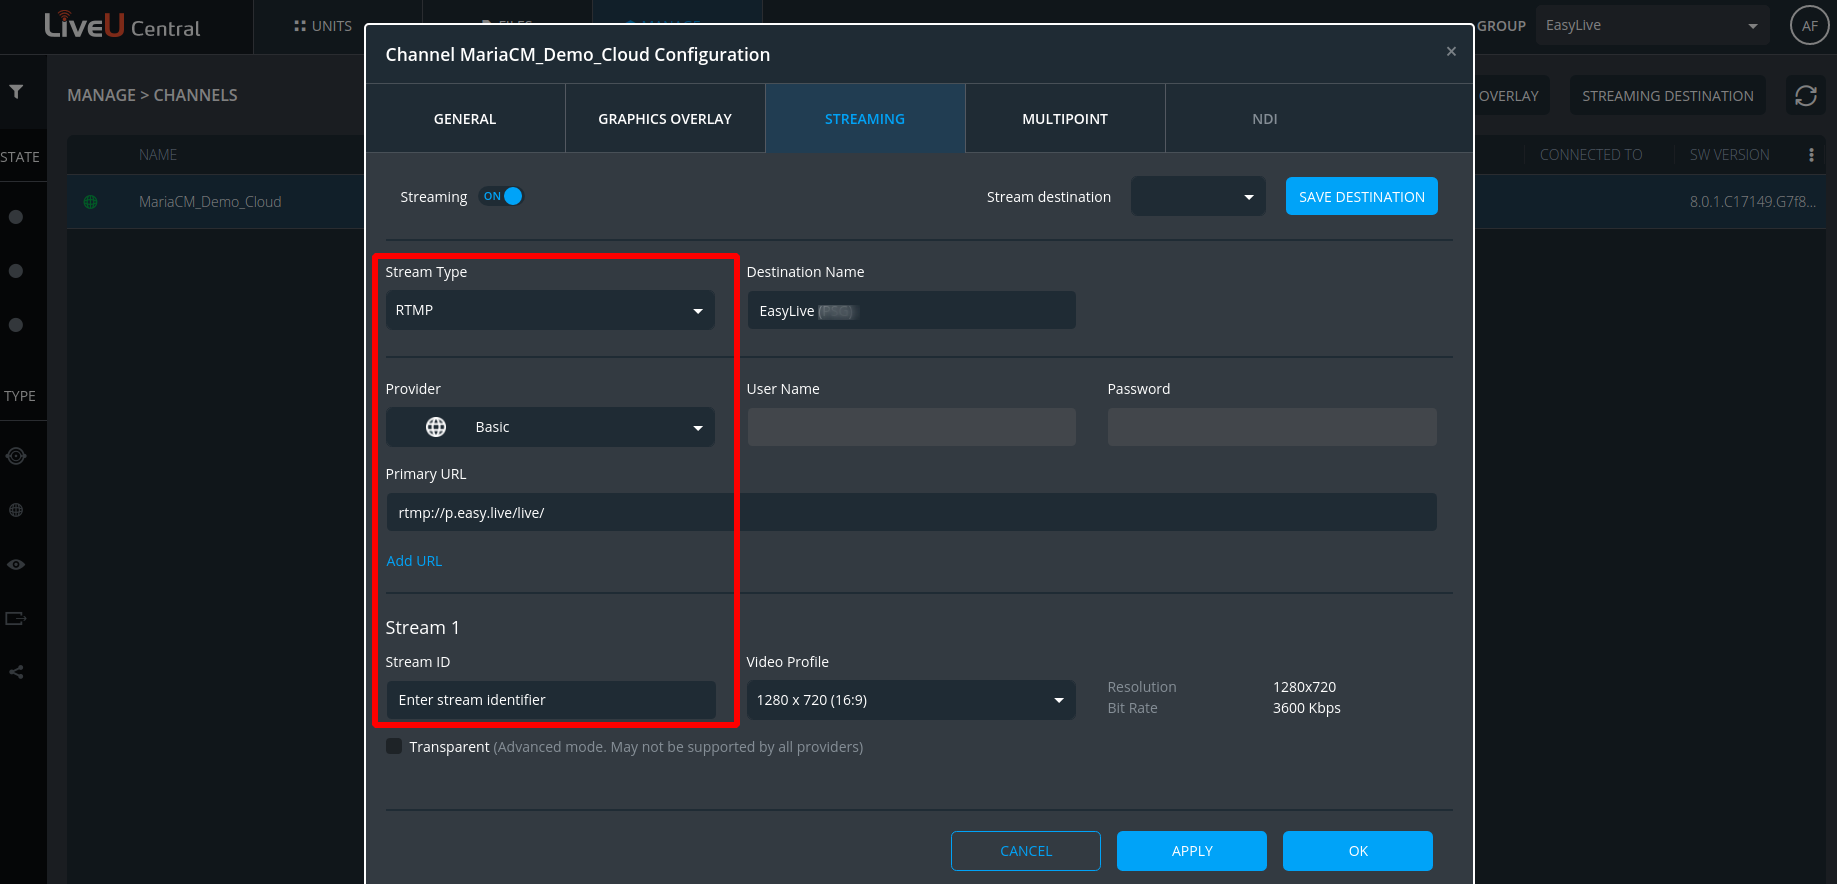1837x884 pixels.
Task: Click the CANCEL button
Action: pyautogui.click(x=1026, y=851)
